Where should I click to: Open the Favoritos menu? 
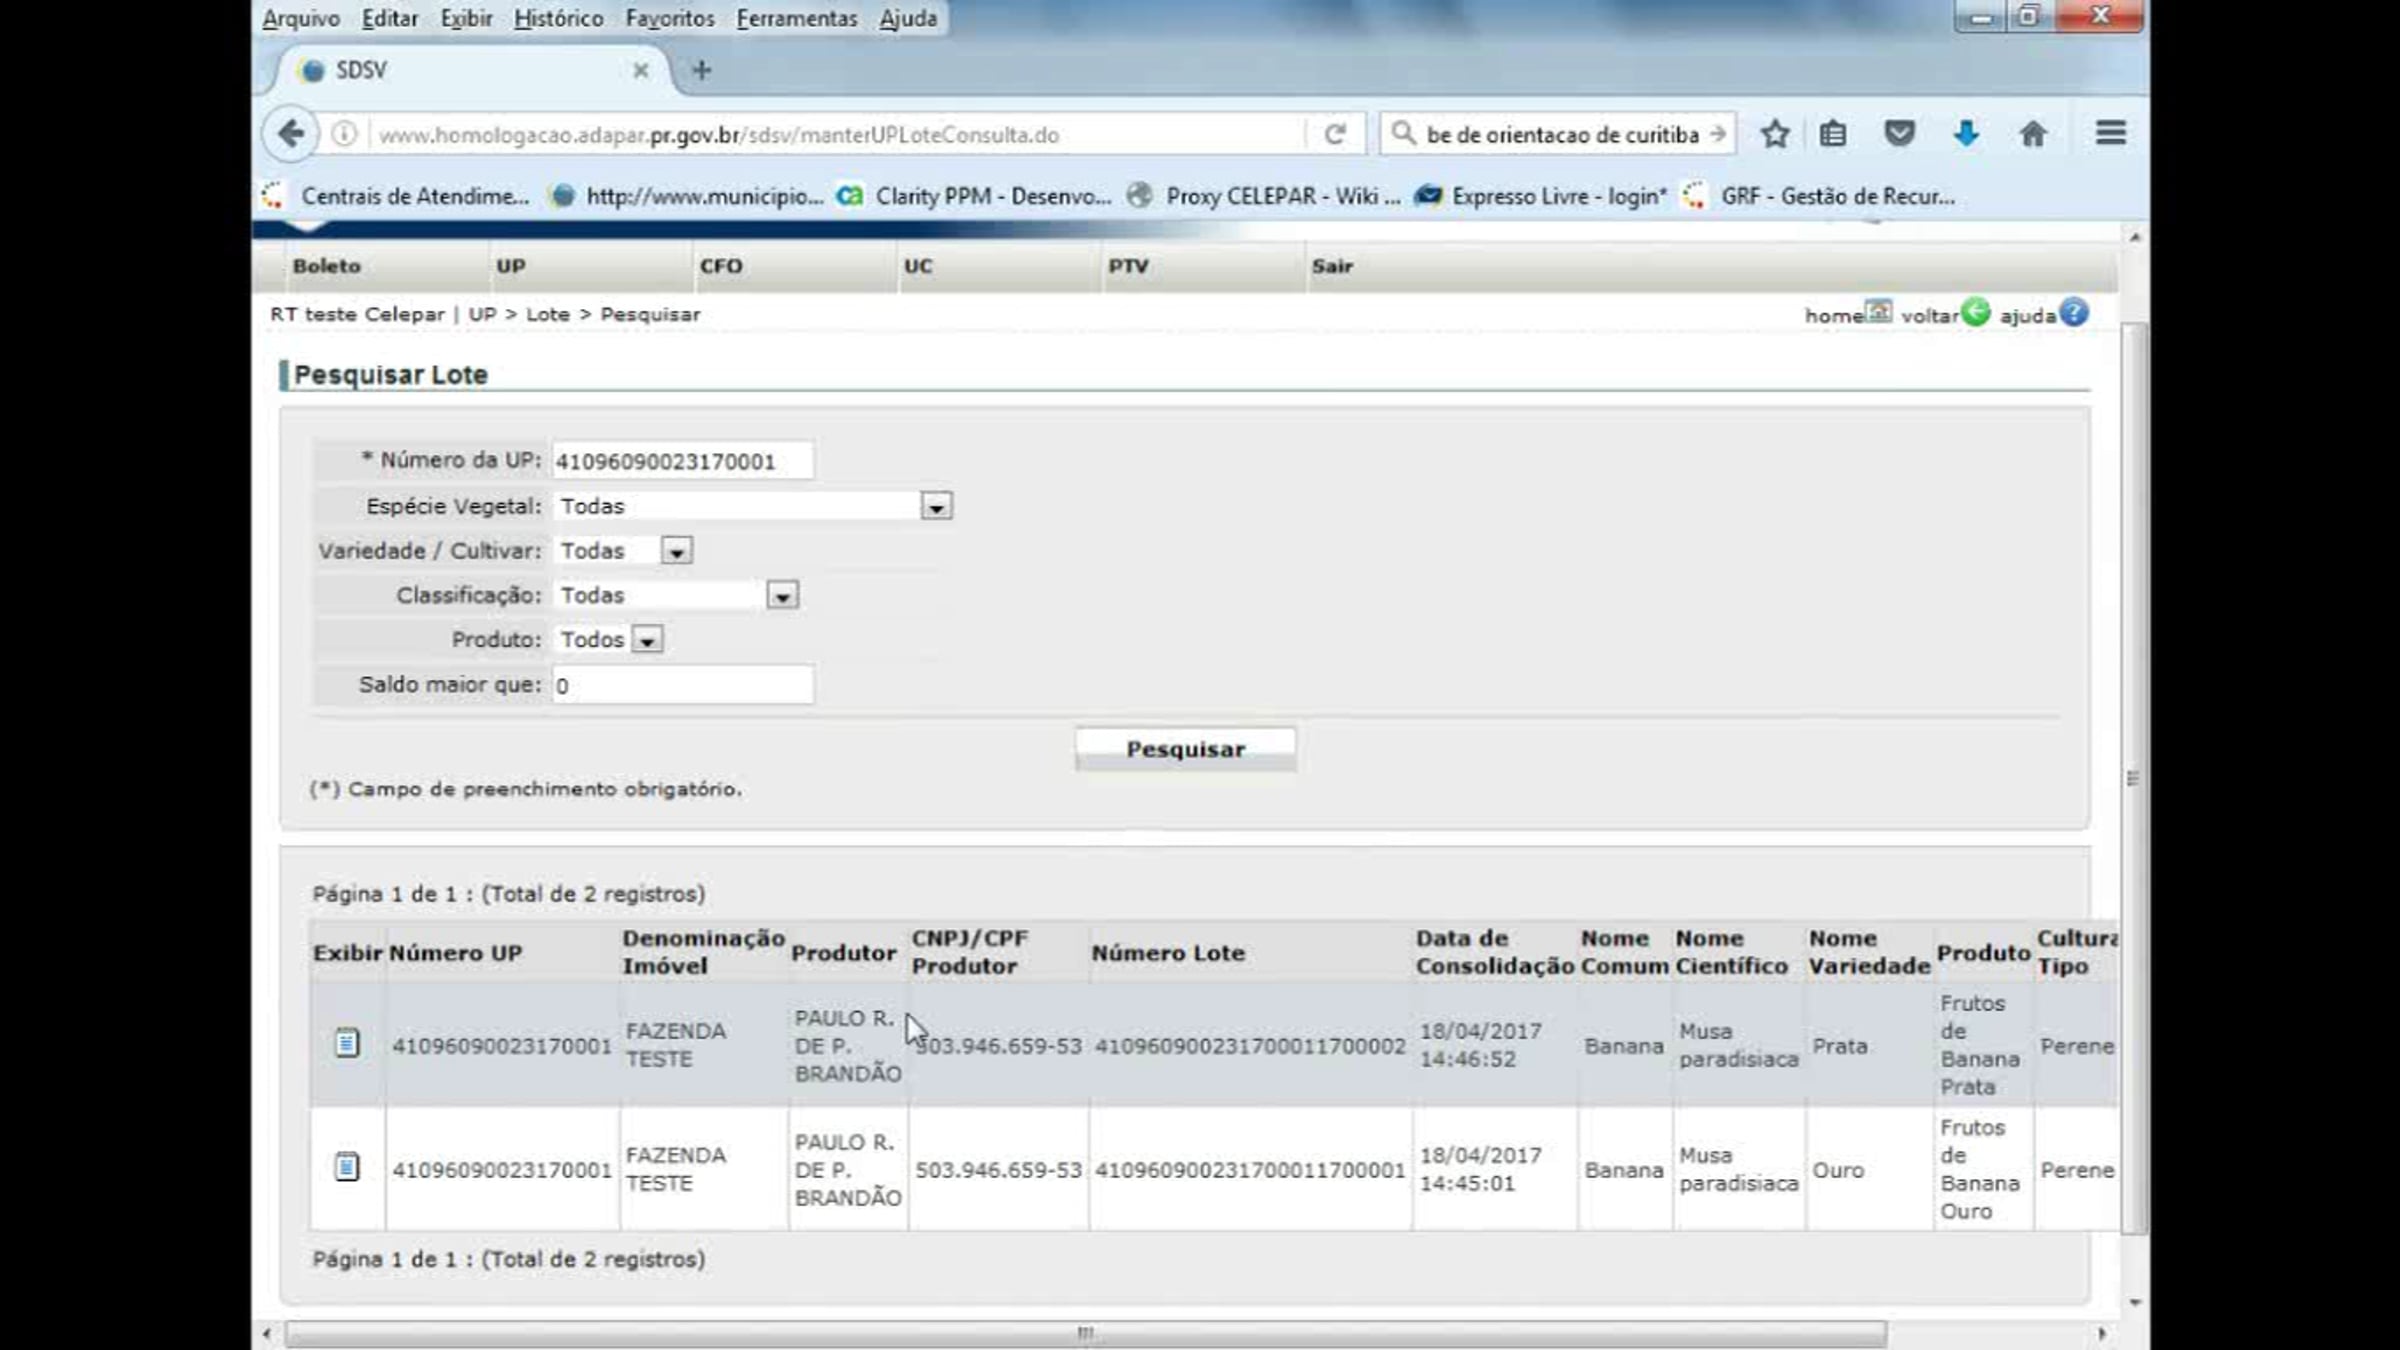click(670, 18)
